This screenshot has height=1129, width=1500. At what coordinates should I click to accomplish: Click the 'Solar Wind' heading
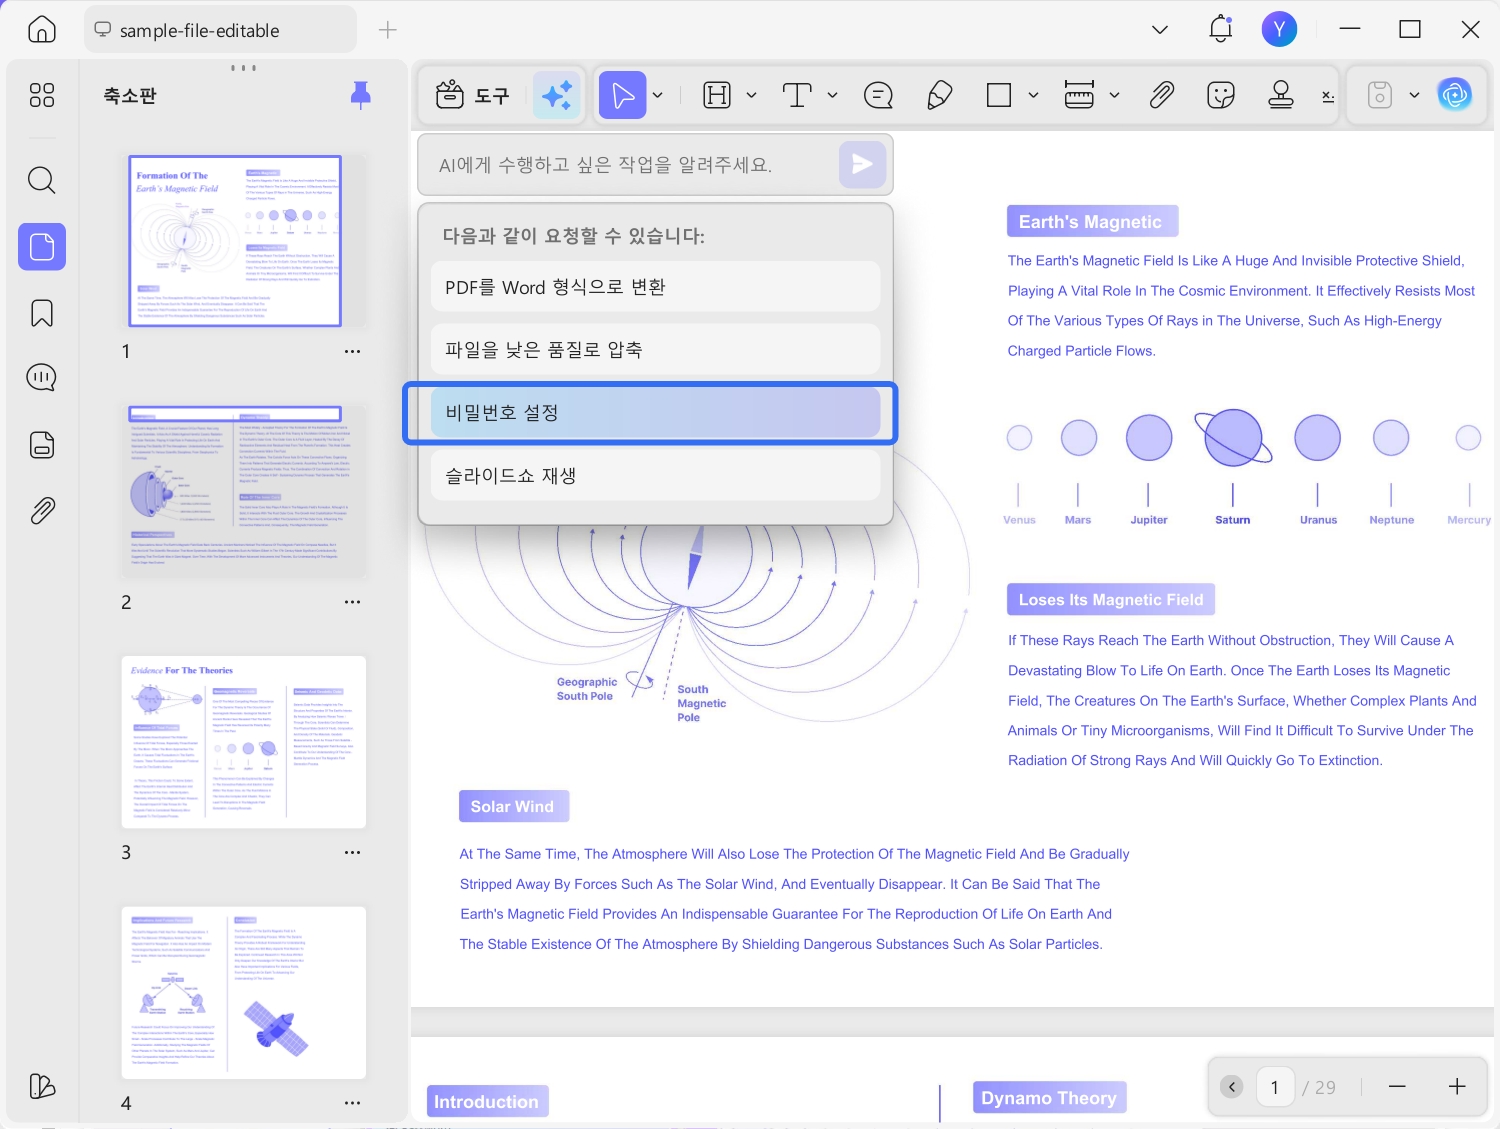(x=513, y=806)
